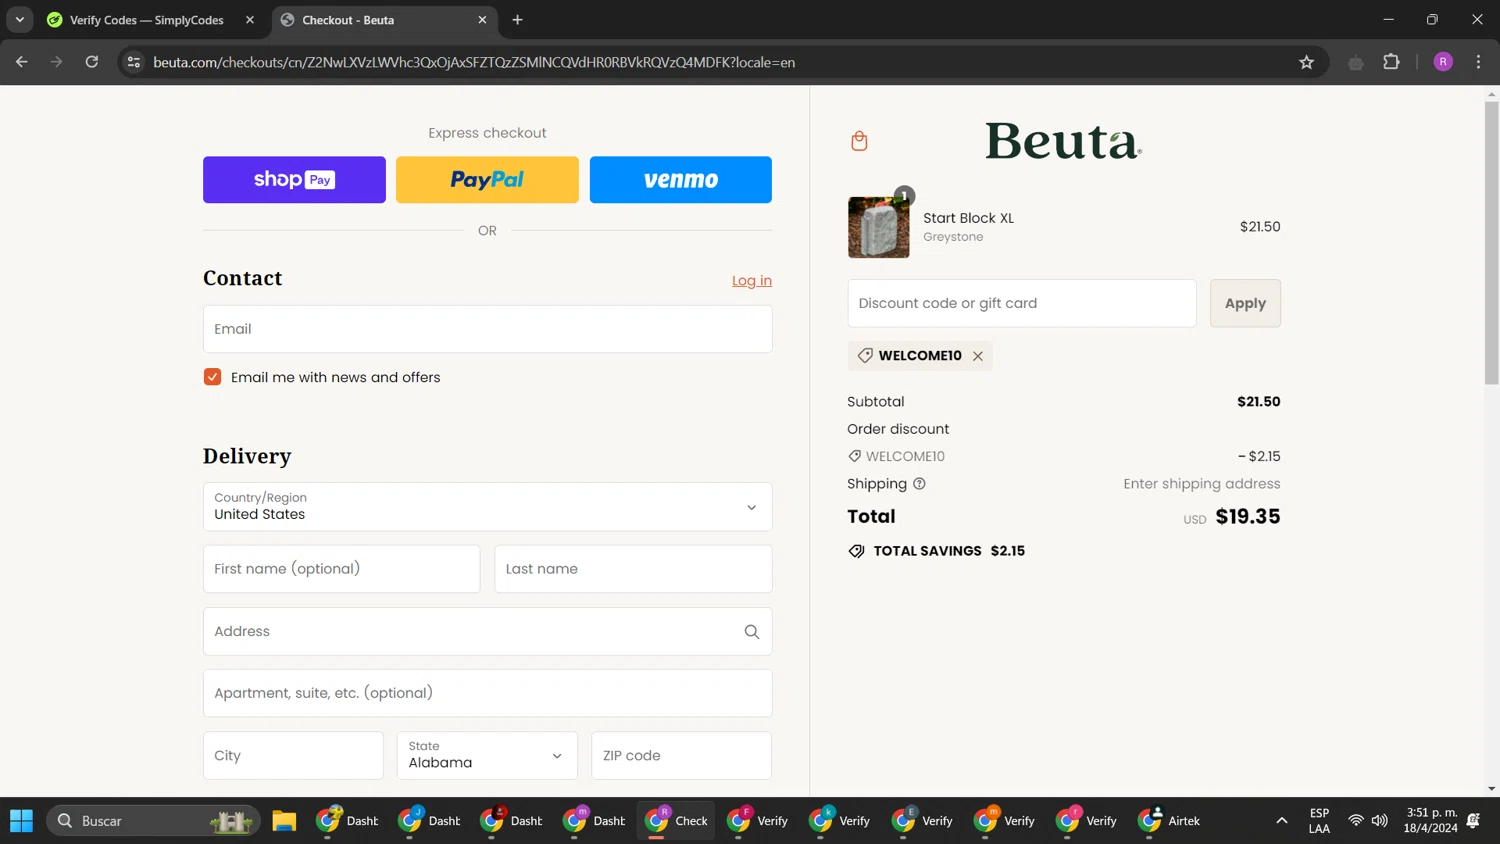Click the Enter shipping address text

(1201, 484)
